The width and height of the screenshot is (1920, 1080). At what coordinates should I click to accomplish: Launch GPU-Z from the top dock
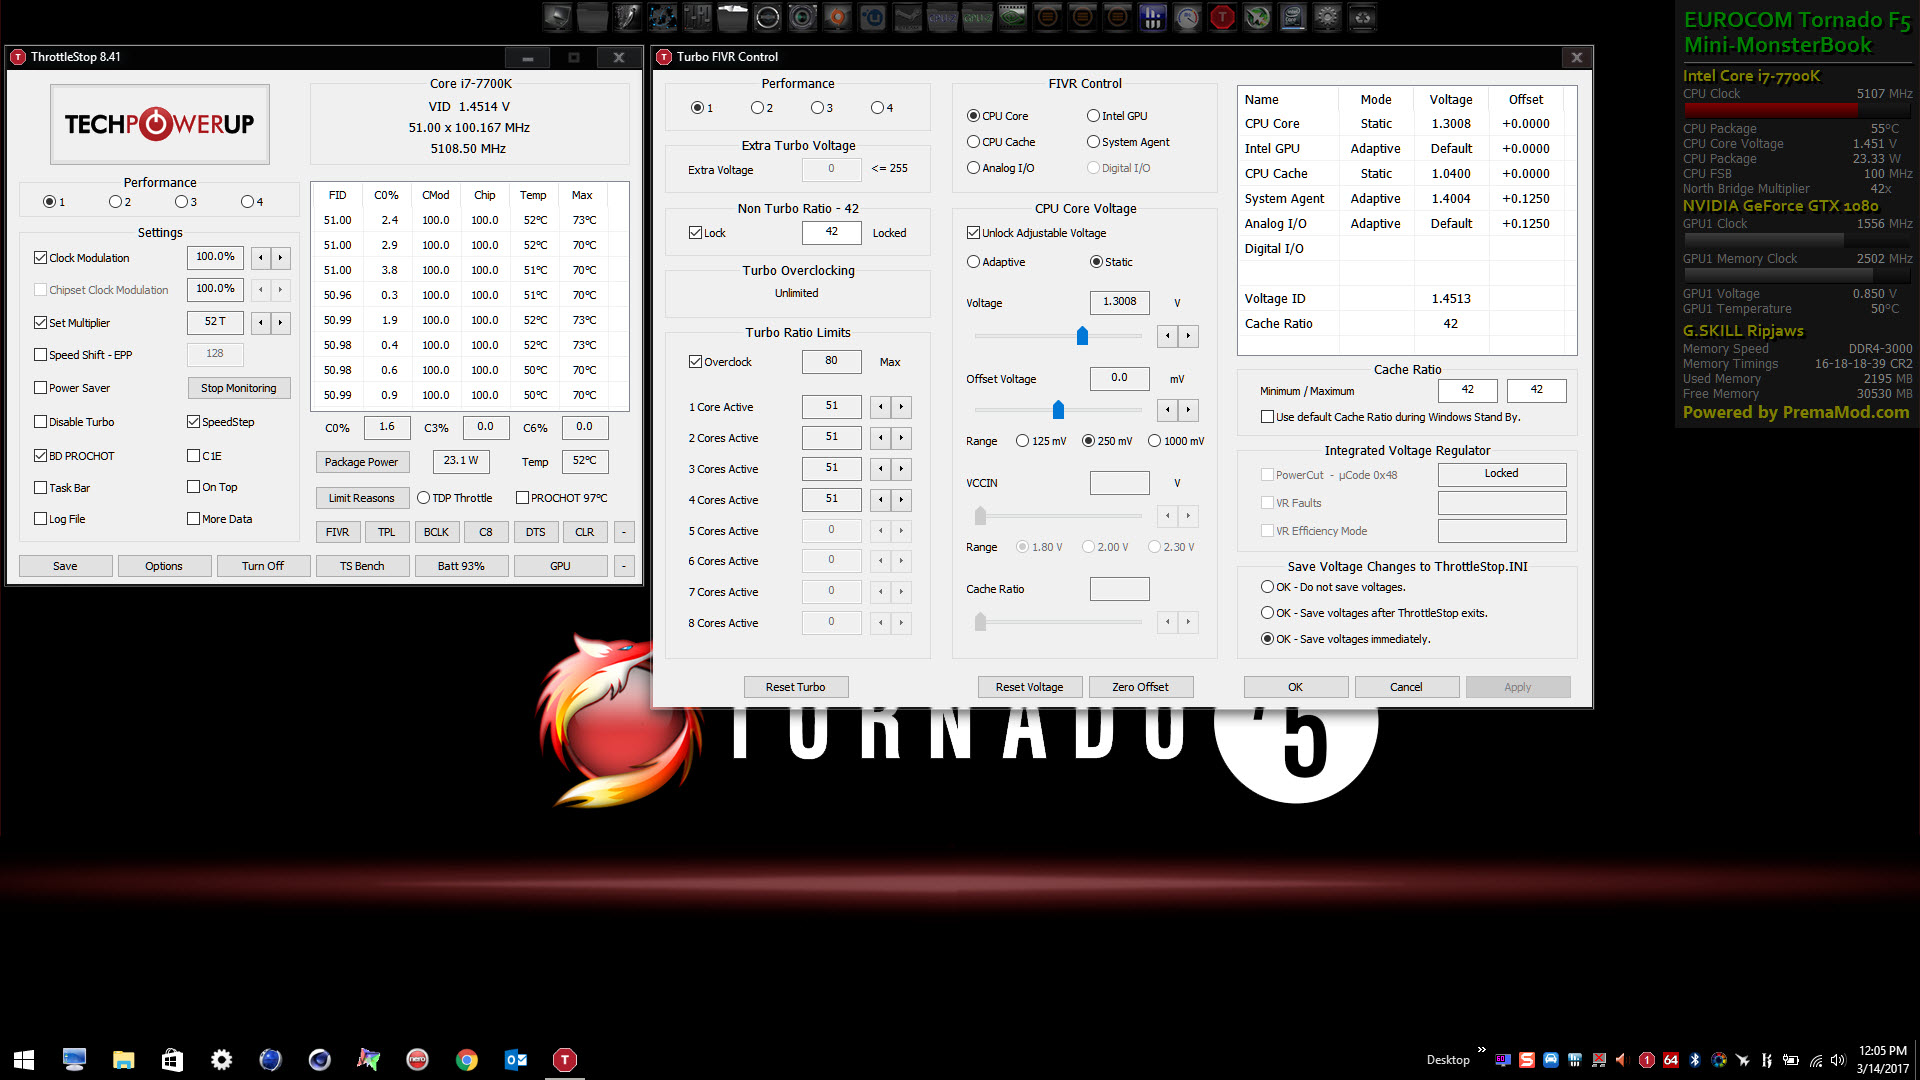(x=977, y=17)
